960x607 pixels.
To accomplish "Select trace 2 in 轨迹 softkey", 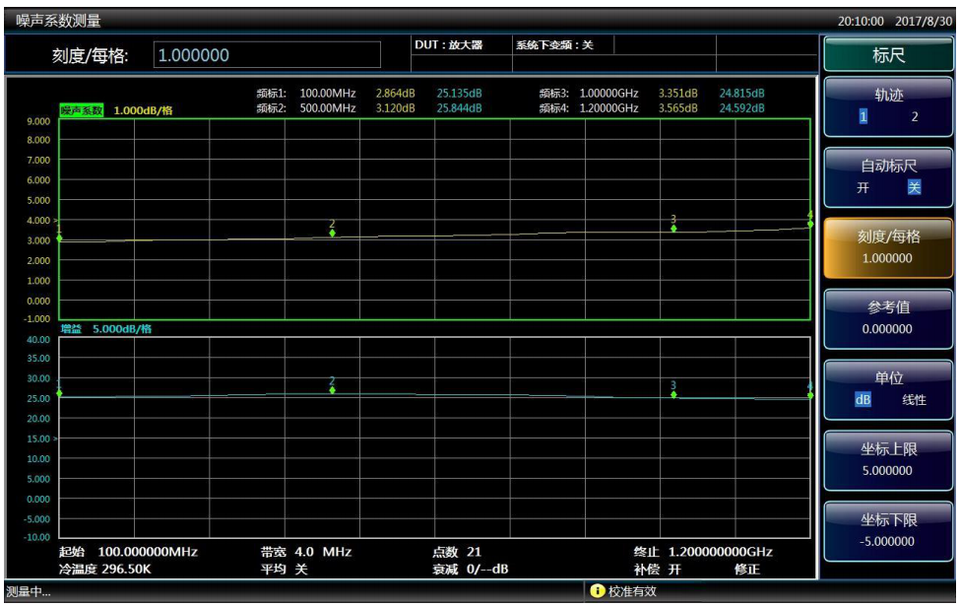I will pyautogui.click(x=914, y=116).
